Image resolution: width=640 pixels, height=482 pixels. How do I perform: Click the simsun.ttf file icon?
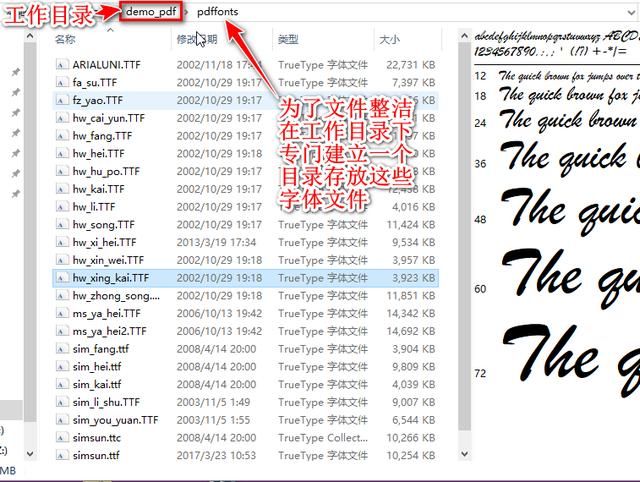62,455
